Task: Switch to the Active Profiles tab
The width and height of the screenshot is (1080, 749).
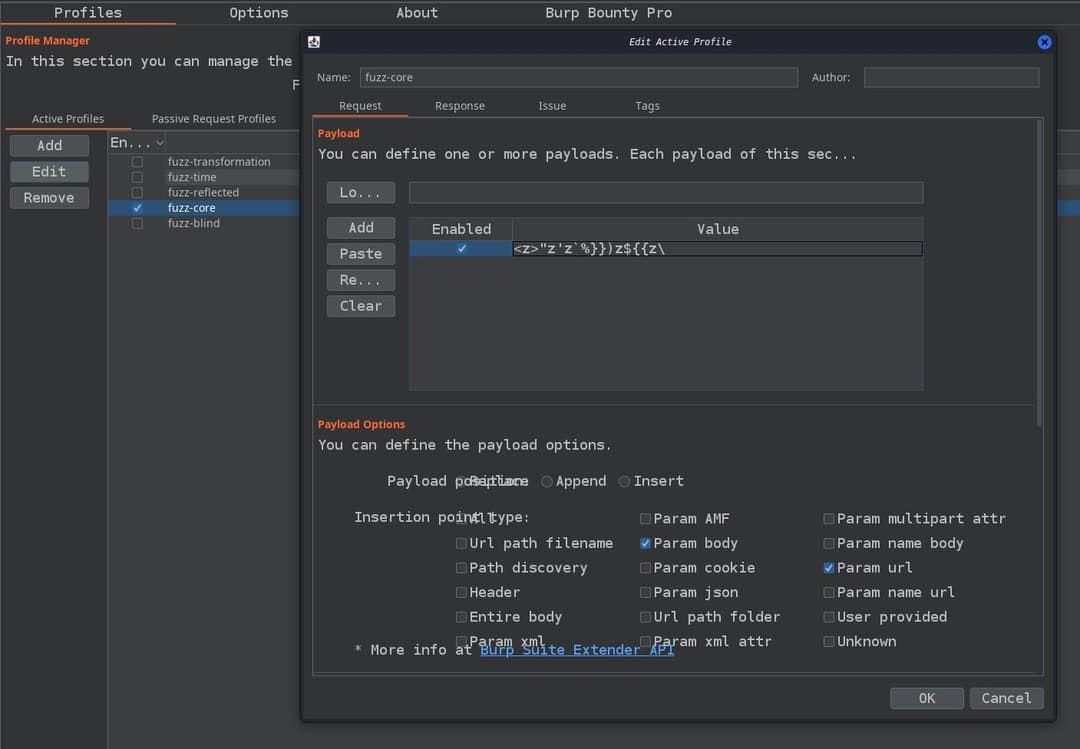Action: pos(68,119)
